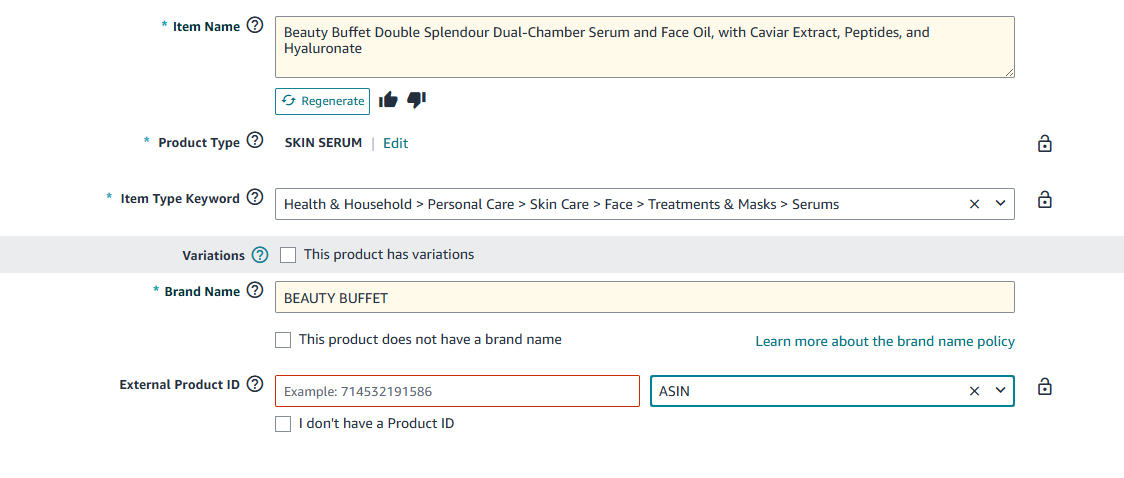1124x478 pixels.
Task: Tick 'I don't have a Product ID'
Action: coord(283,424)
